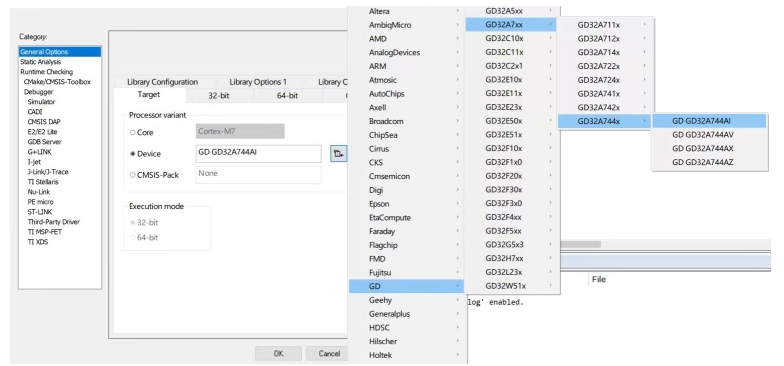Open the GD32A722x series submenu
This screenshot has height=366, width=784.
point(604,66)
